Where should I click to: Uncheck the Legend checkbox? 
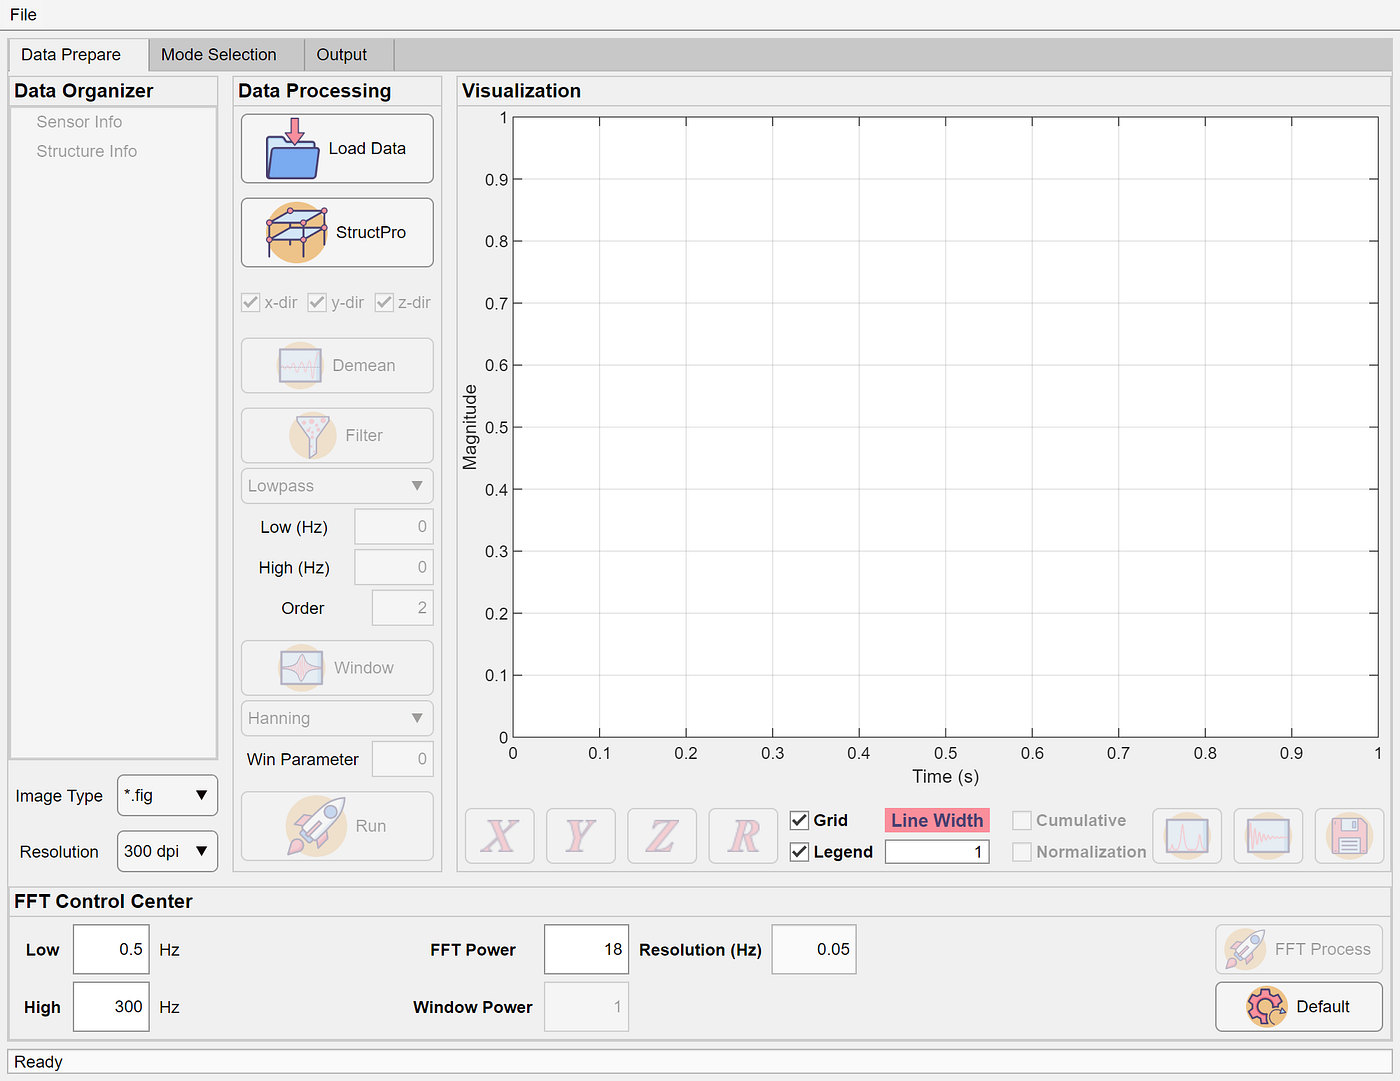click(799, 852)
